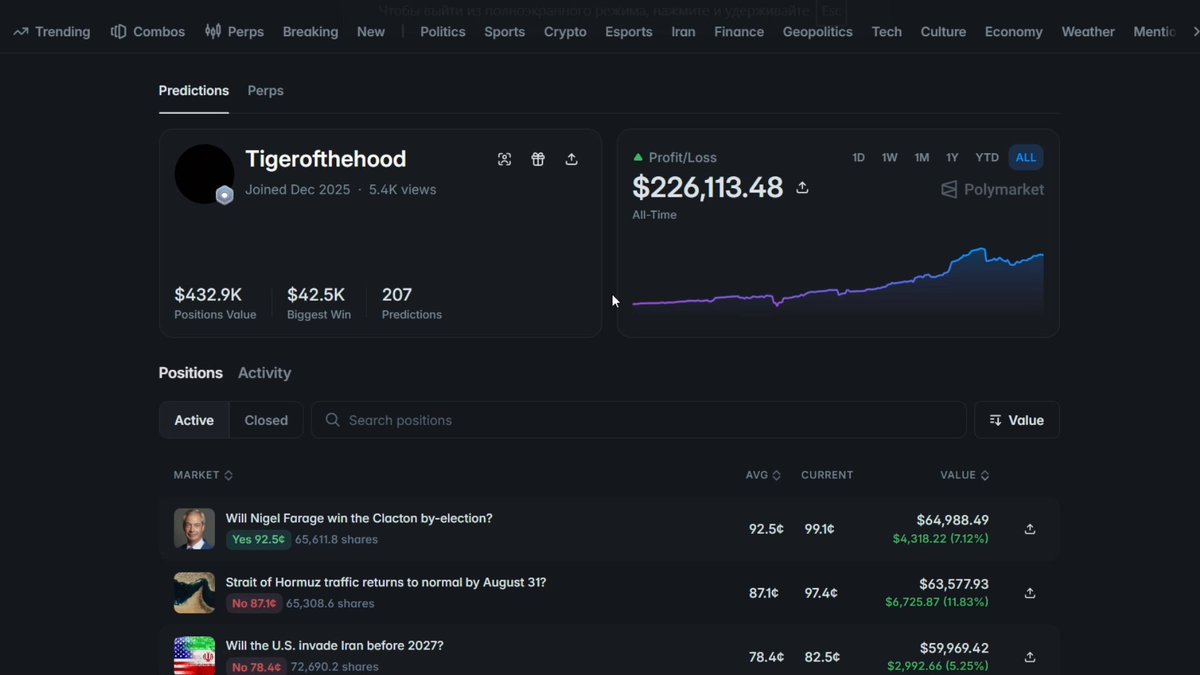Image resolution: width=1200 pixels, height=675 pixels.
Task: Share the Tigerofthehood profile
Action: coord(572,159)
